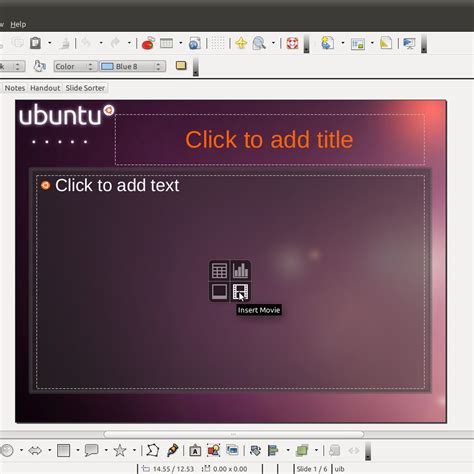The height and width of the screenshot is (474, 474).
Task: Click the Insert Chart toolbar icon
Action: [x=148, y=43]
